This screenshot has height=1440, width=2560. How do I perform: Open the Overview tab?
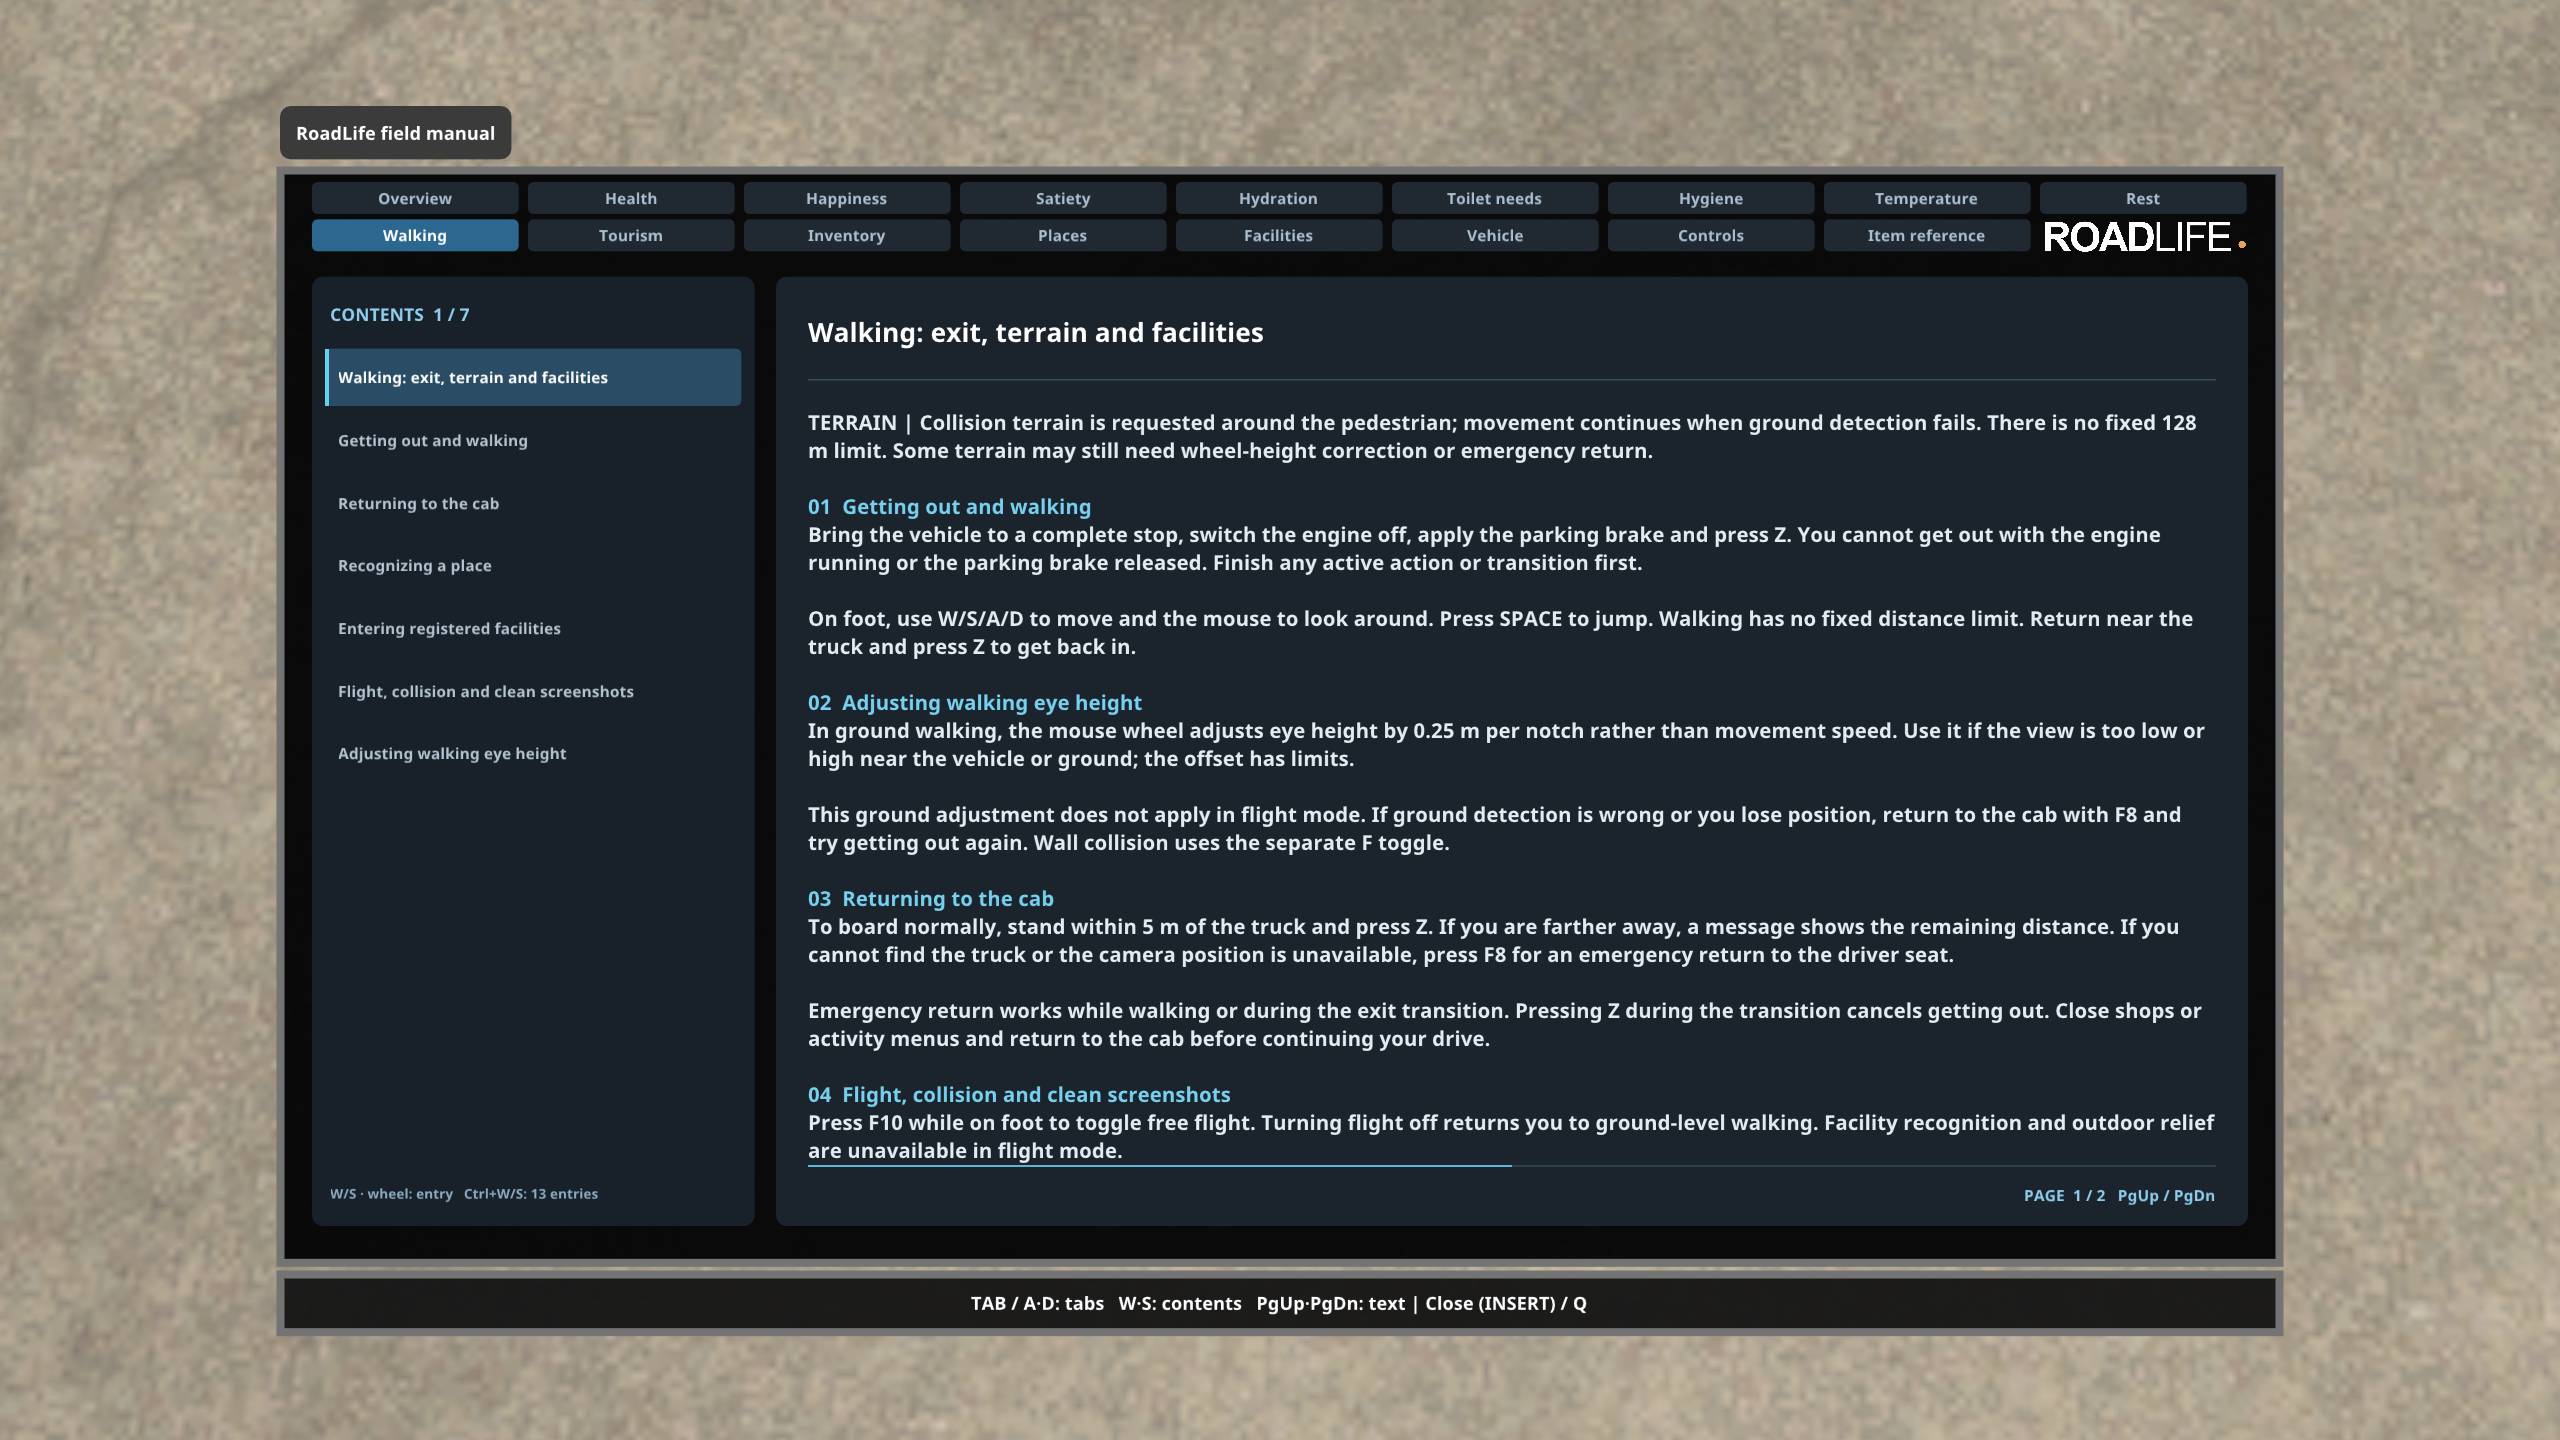pos(415,198)
